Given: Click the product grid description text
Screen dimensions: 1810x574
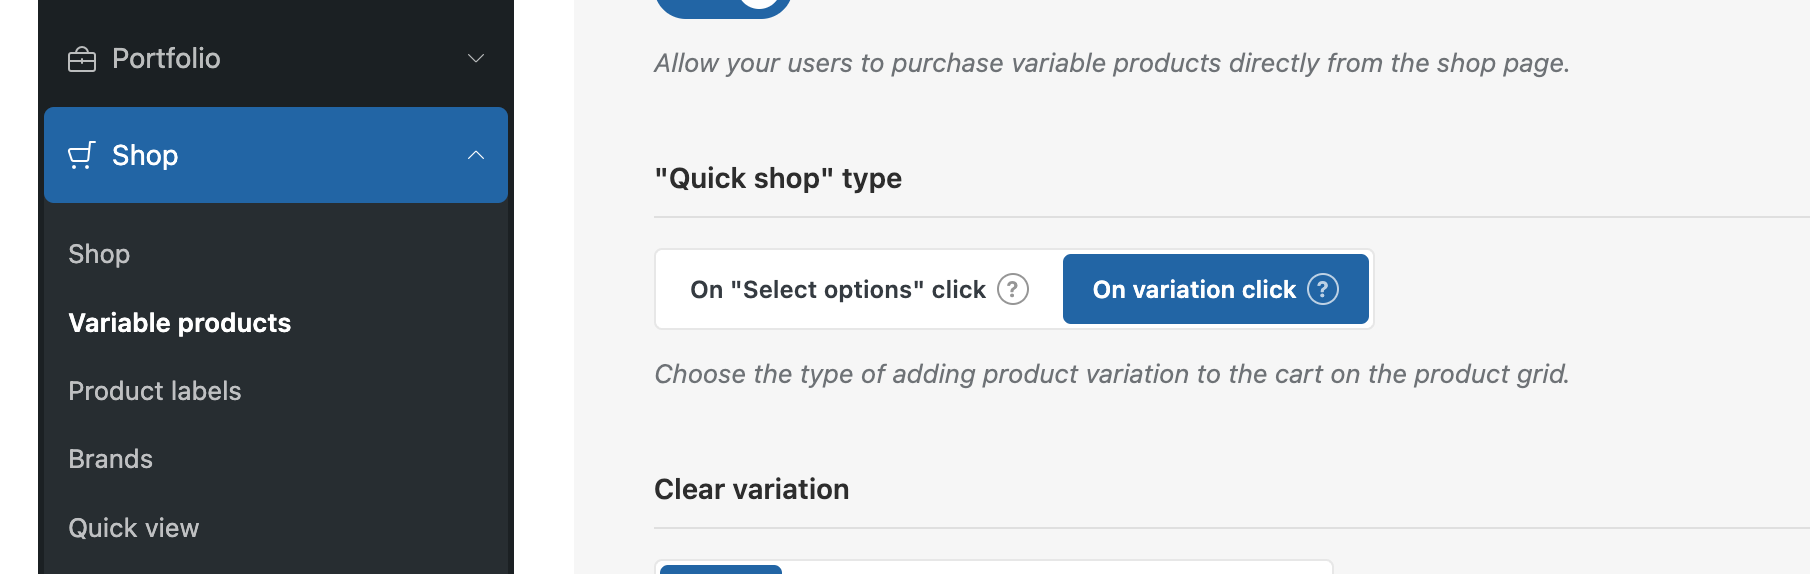Looking at the screenshot, I should pos(1111,374).
